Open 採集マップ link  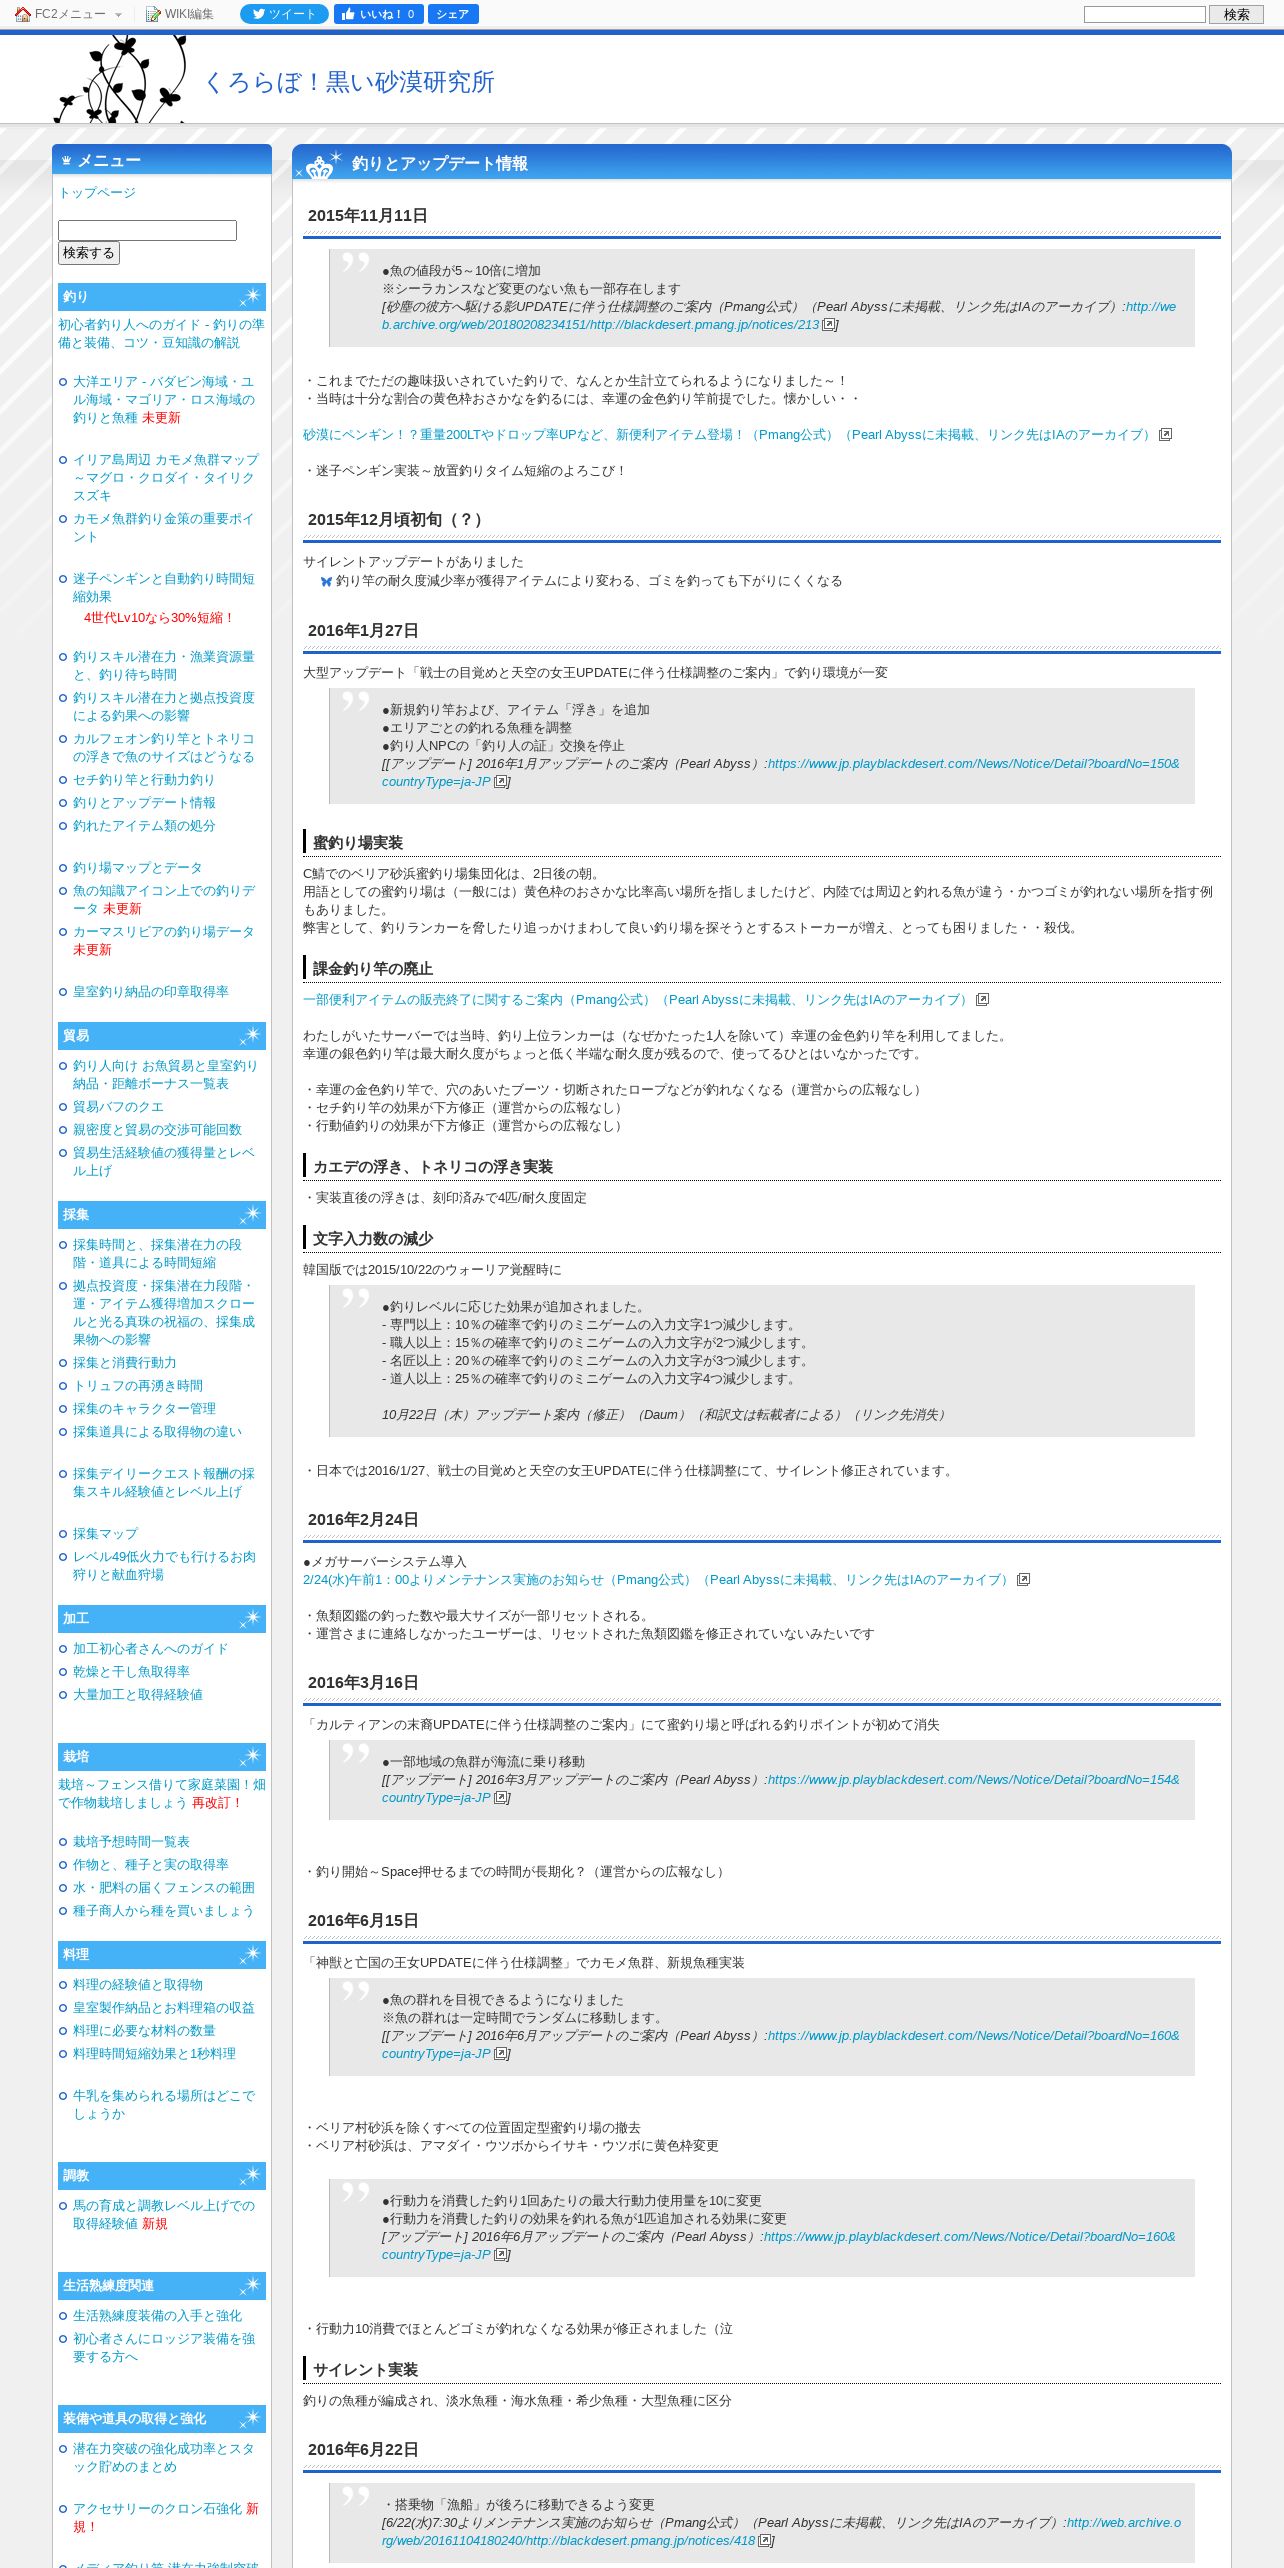105,1533
